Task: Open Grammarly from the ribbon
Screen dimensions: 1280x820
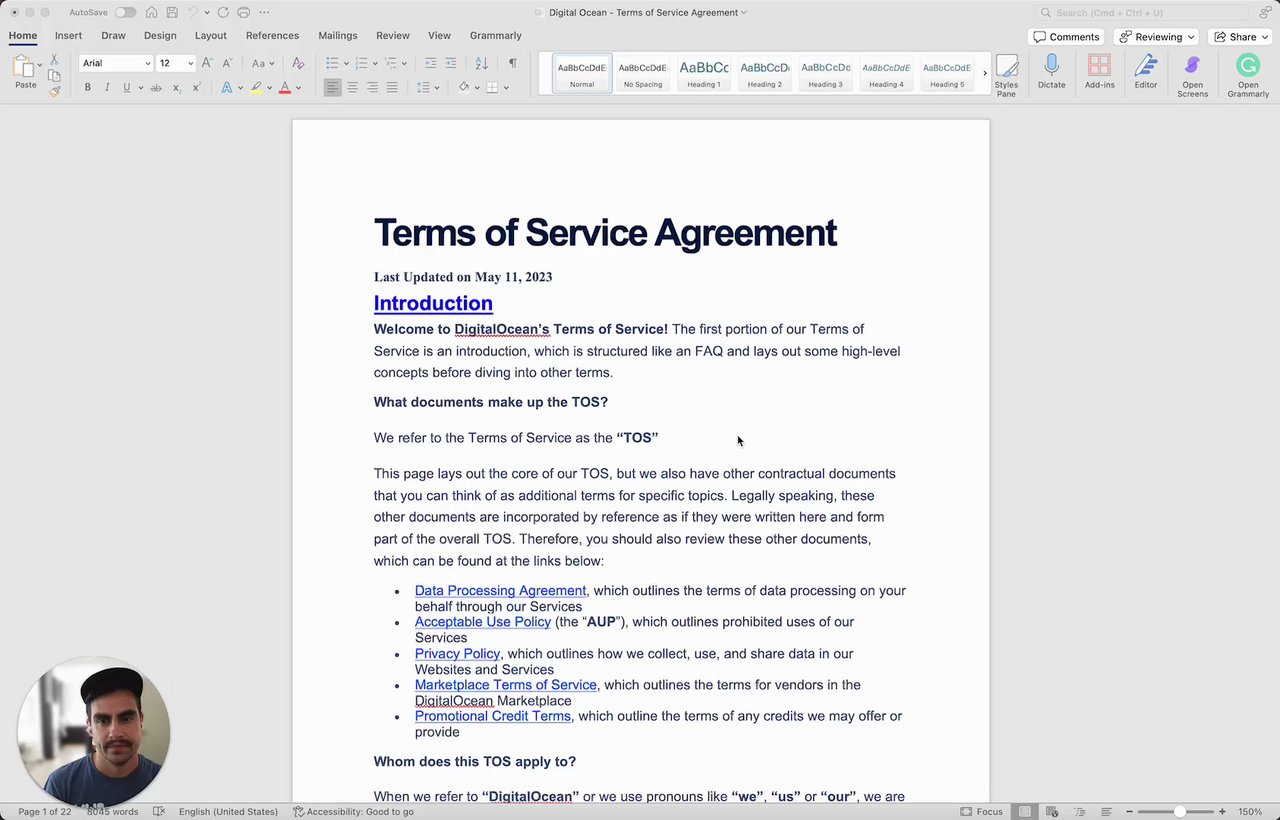Action: click(1248, 76)
